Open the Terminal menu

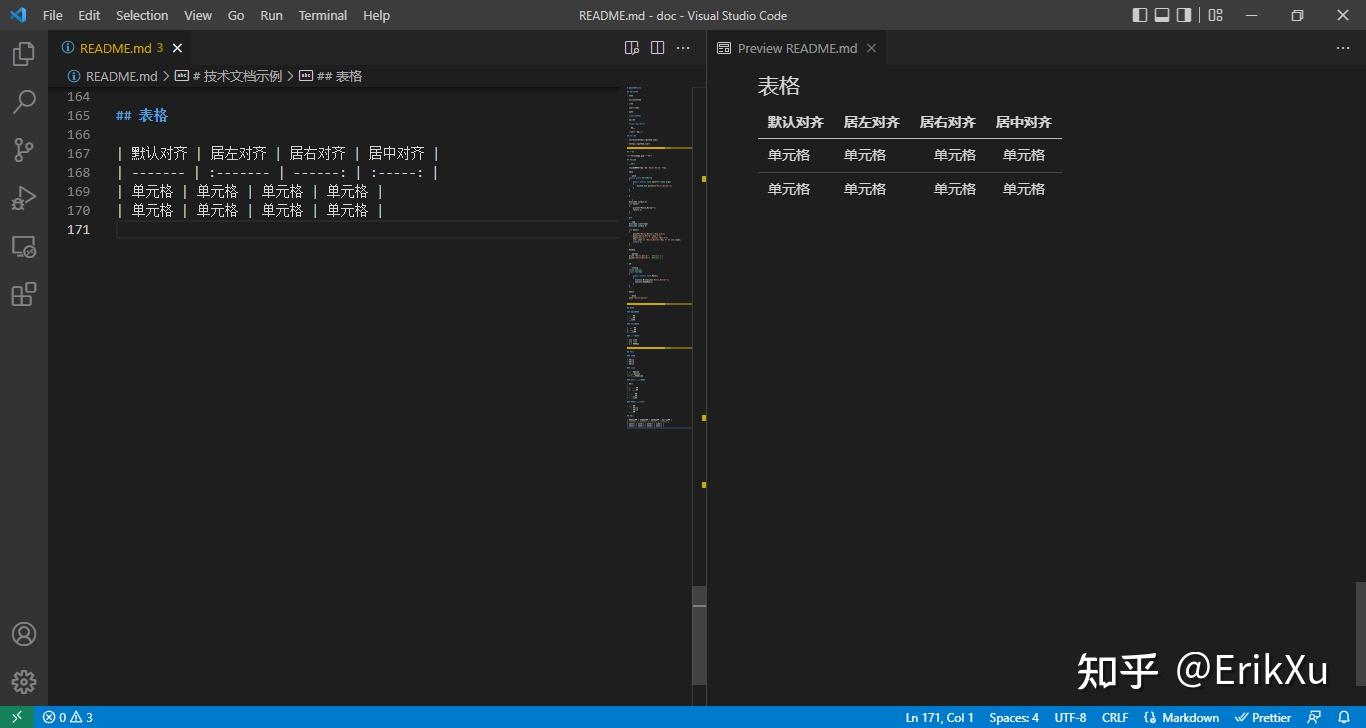coord(322,15)
